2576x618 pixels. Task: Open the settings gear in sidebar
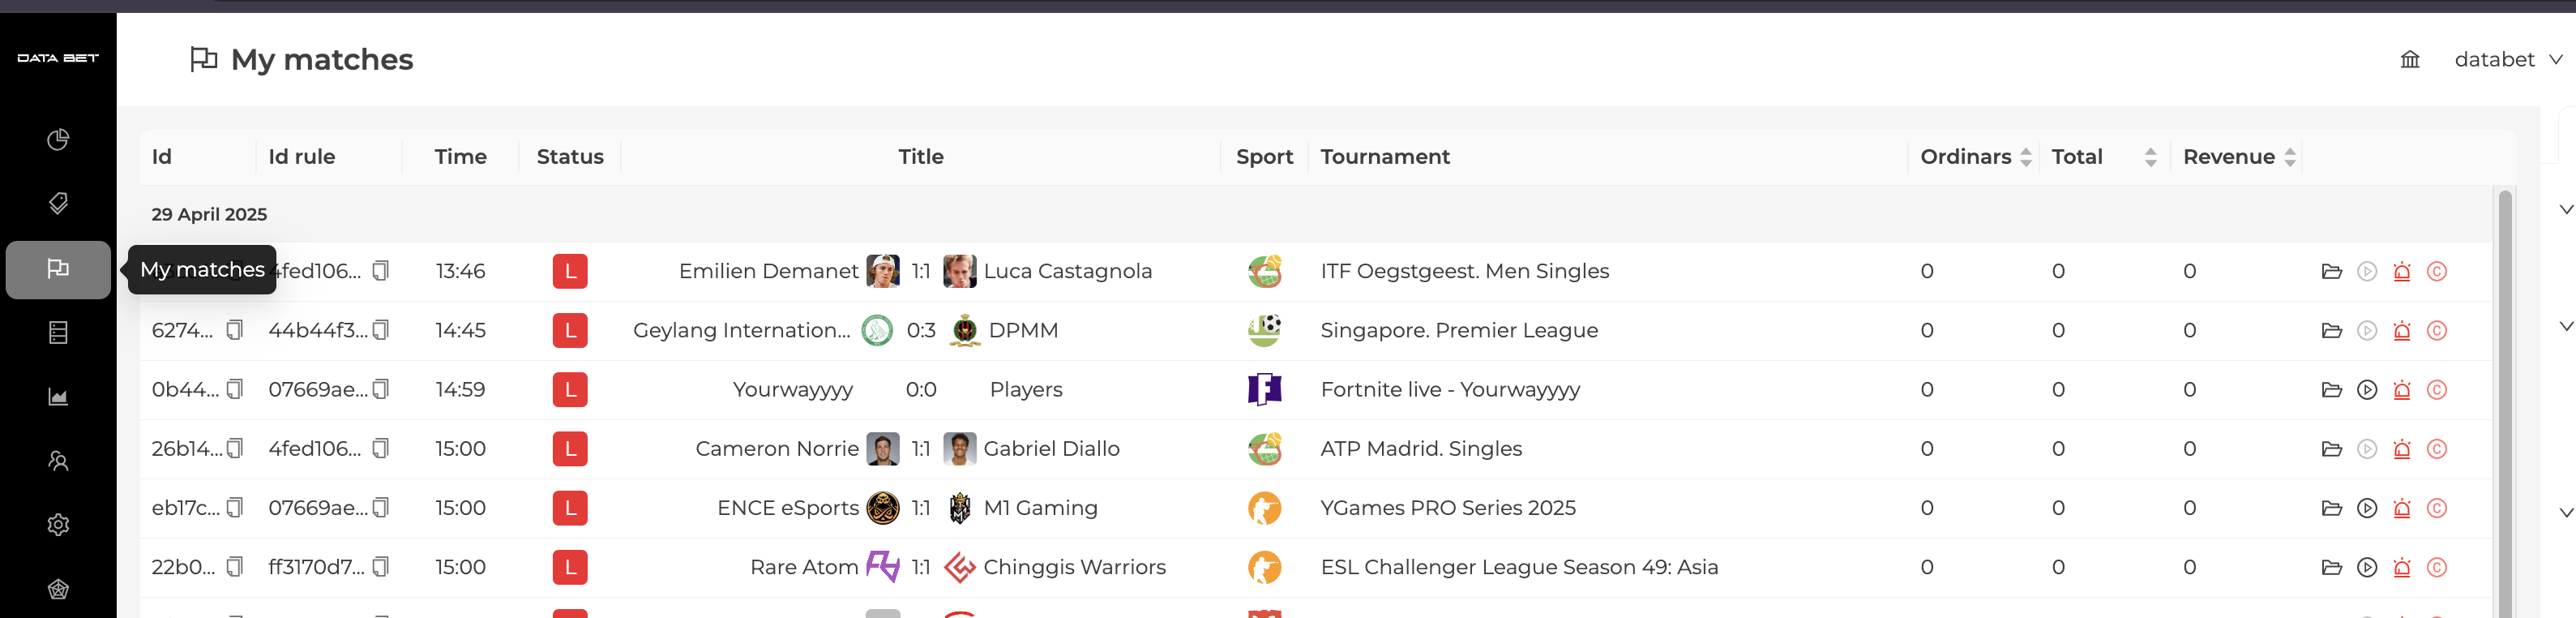pos(58,525)
